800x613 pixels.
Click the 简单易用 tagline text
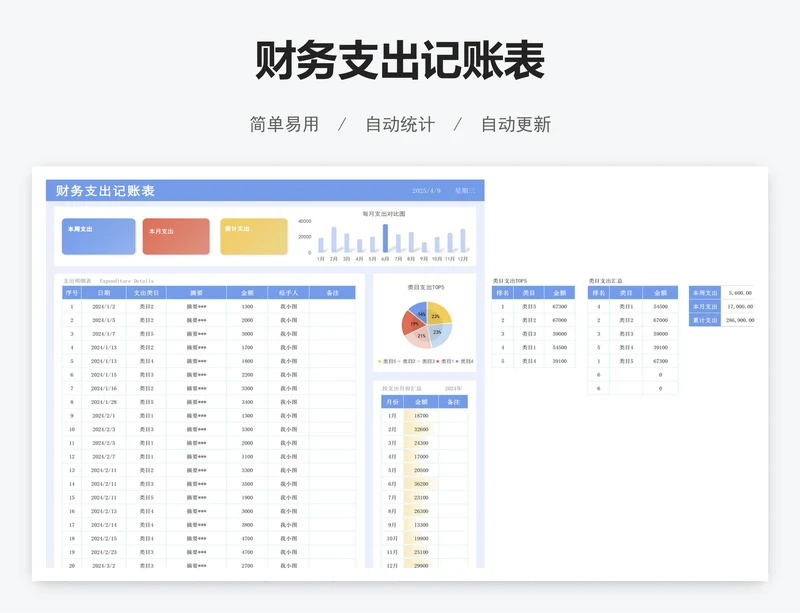(284, 125)
